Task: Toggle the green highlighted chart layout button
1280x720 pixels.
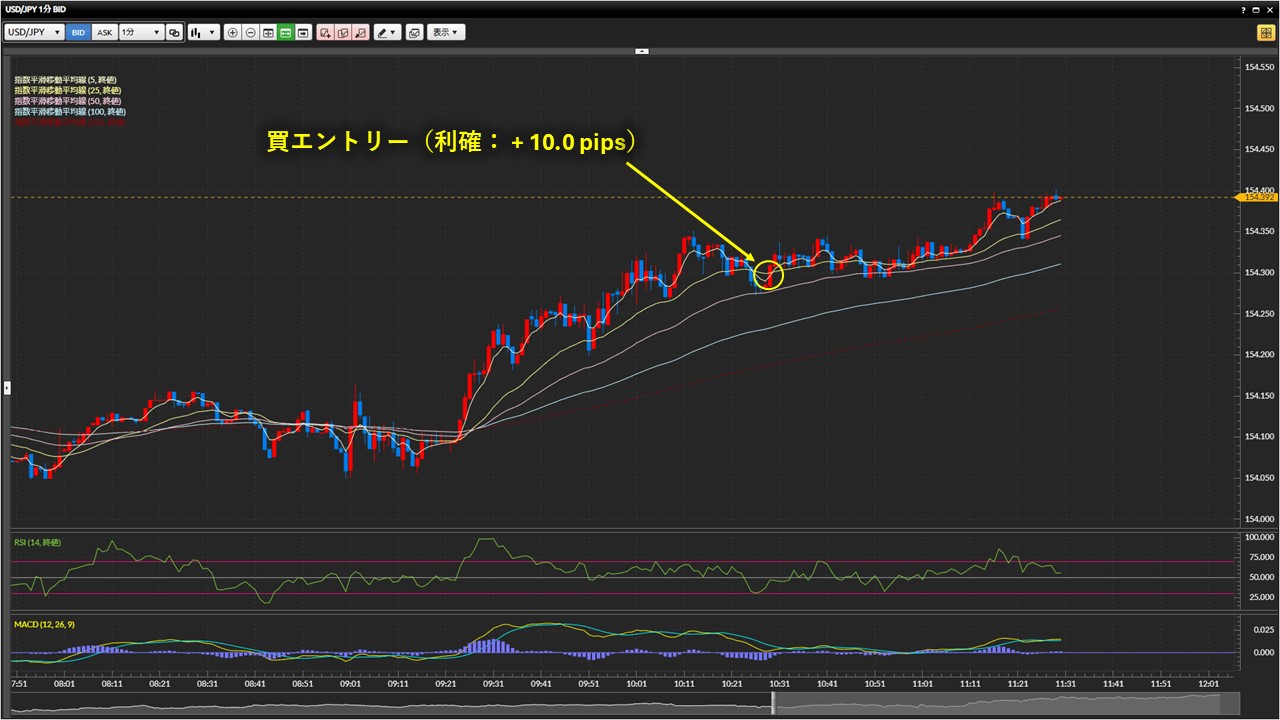Action: tap(286, 32)
